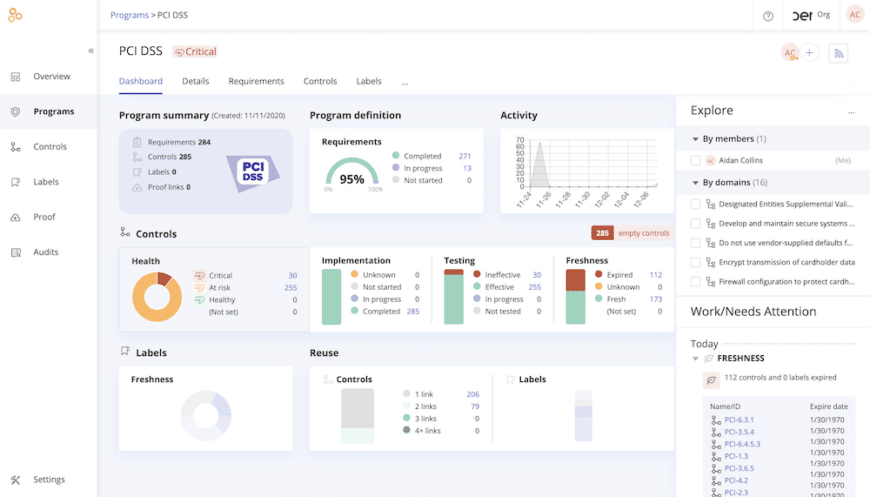Open the help question mark icon
Screen dimensions: 870x497
[768, 16]
